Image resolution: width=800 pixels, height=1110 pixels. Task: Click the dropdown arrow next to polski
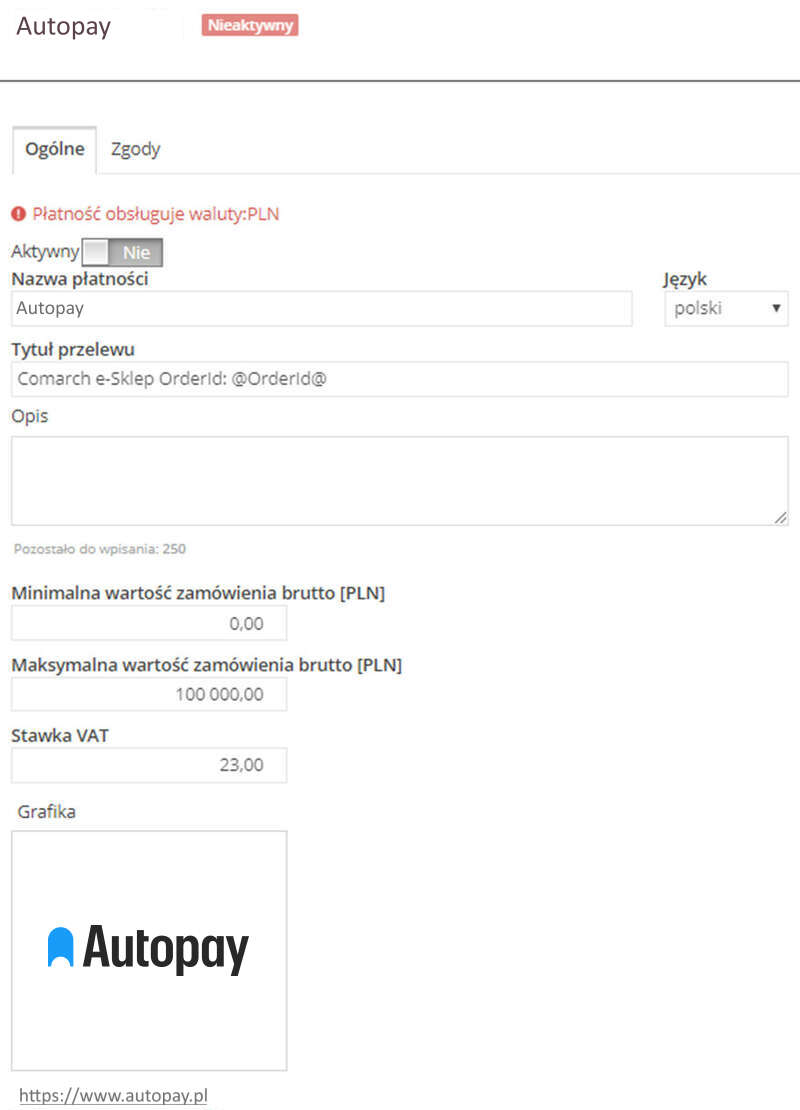[776, 309]
